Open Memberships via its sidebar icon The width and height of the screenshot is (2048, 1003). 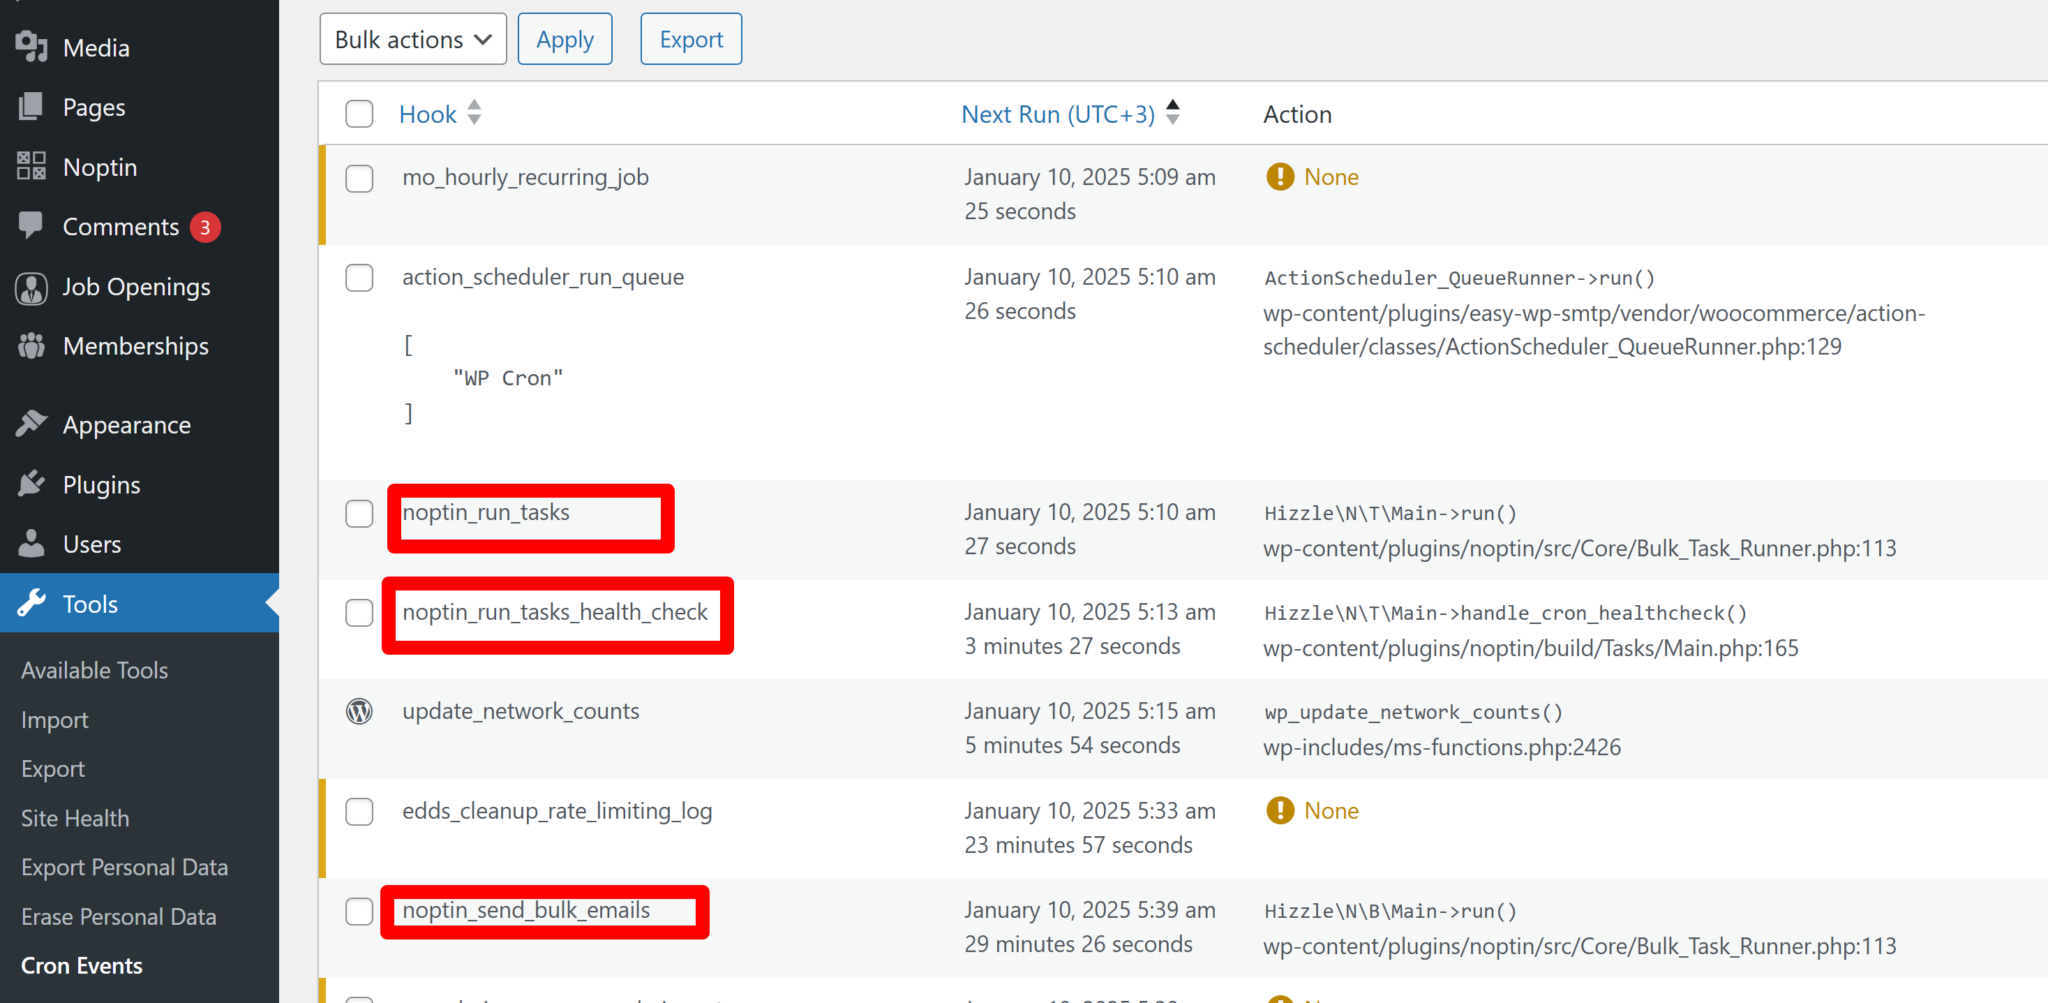(x=32, y=346)
